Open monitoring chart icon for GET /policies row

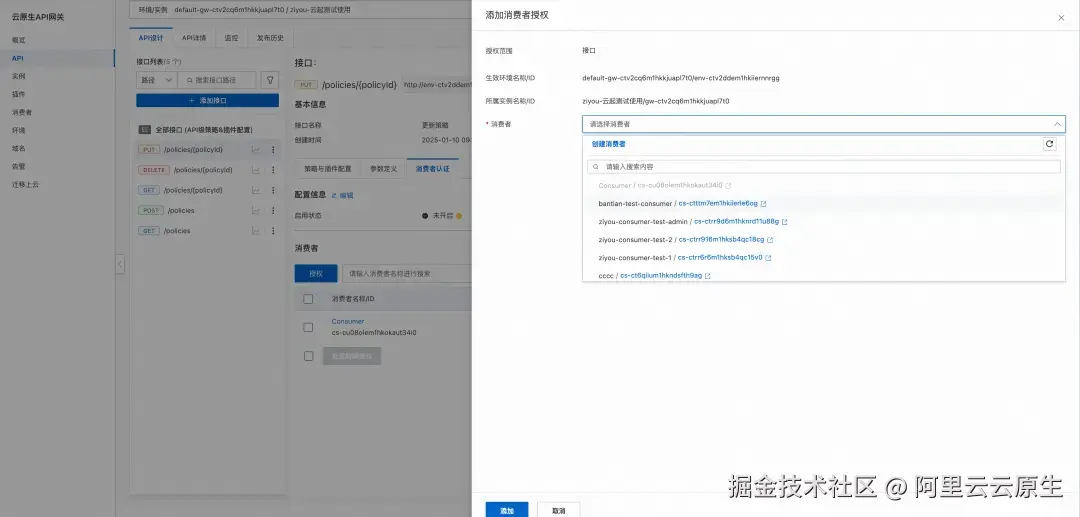256,231
